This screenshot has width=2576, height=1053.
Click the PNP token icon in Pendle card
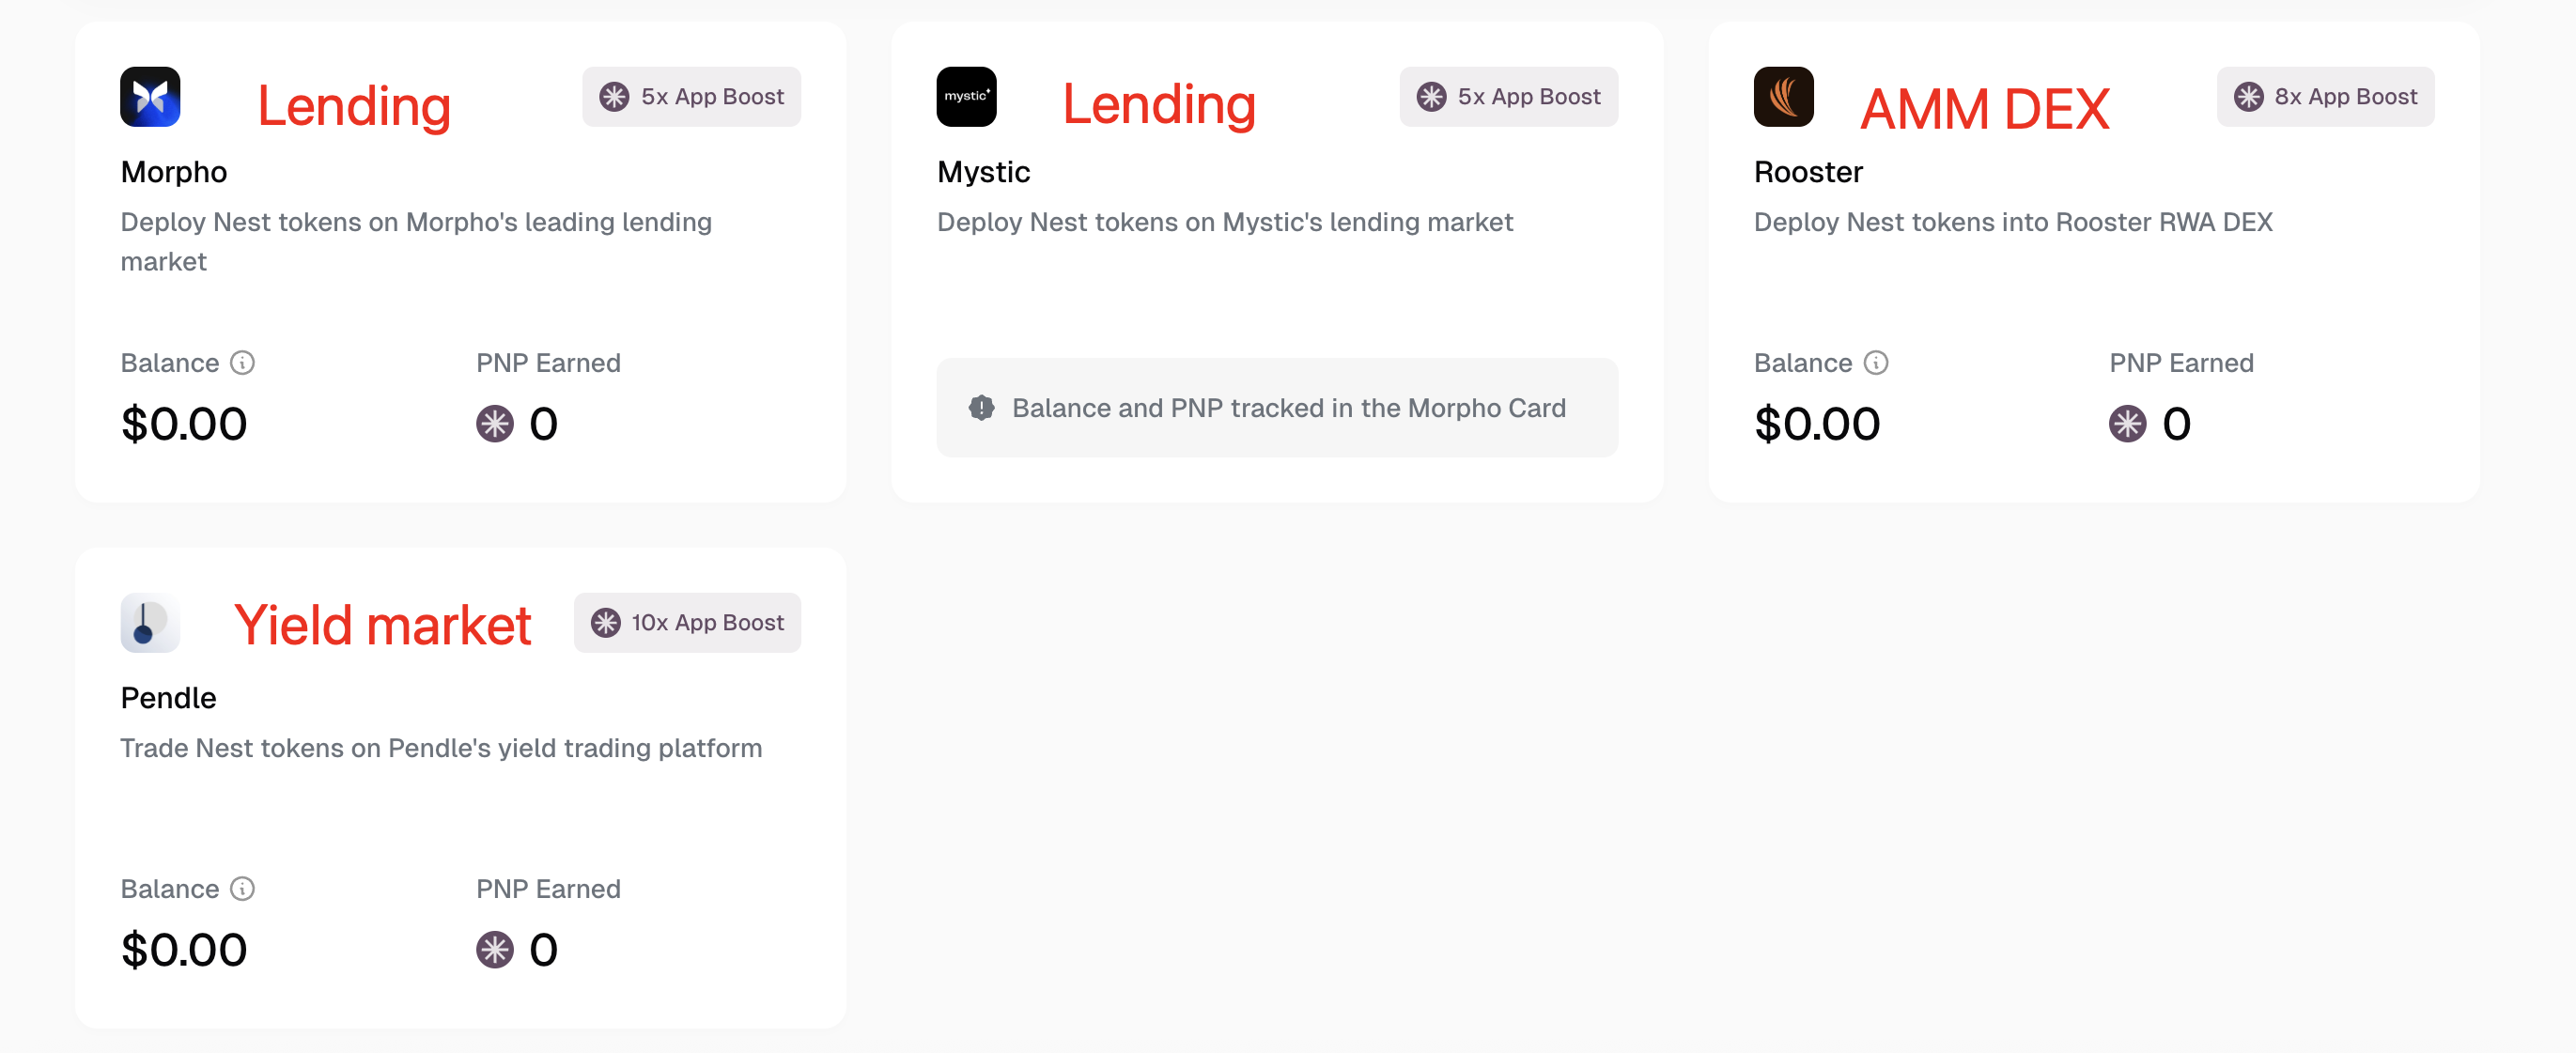pos(494,950)
